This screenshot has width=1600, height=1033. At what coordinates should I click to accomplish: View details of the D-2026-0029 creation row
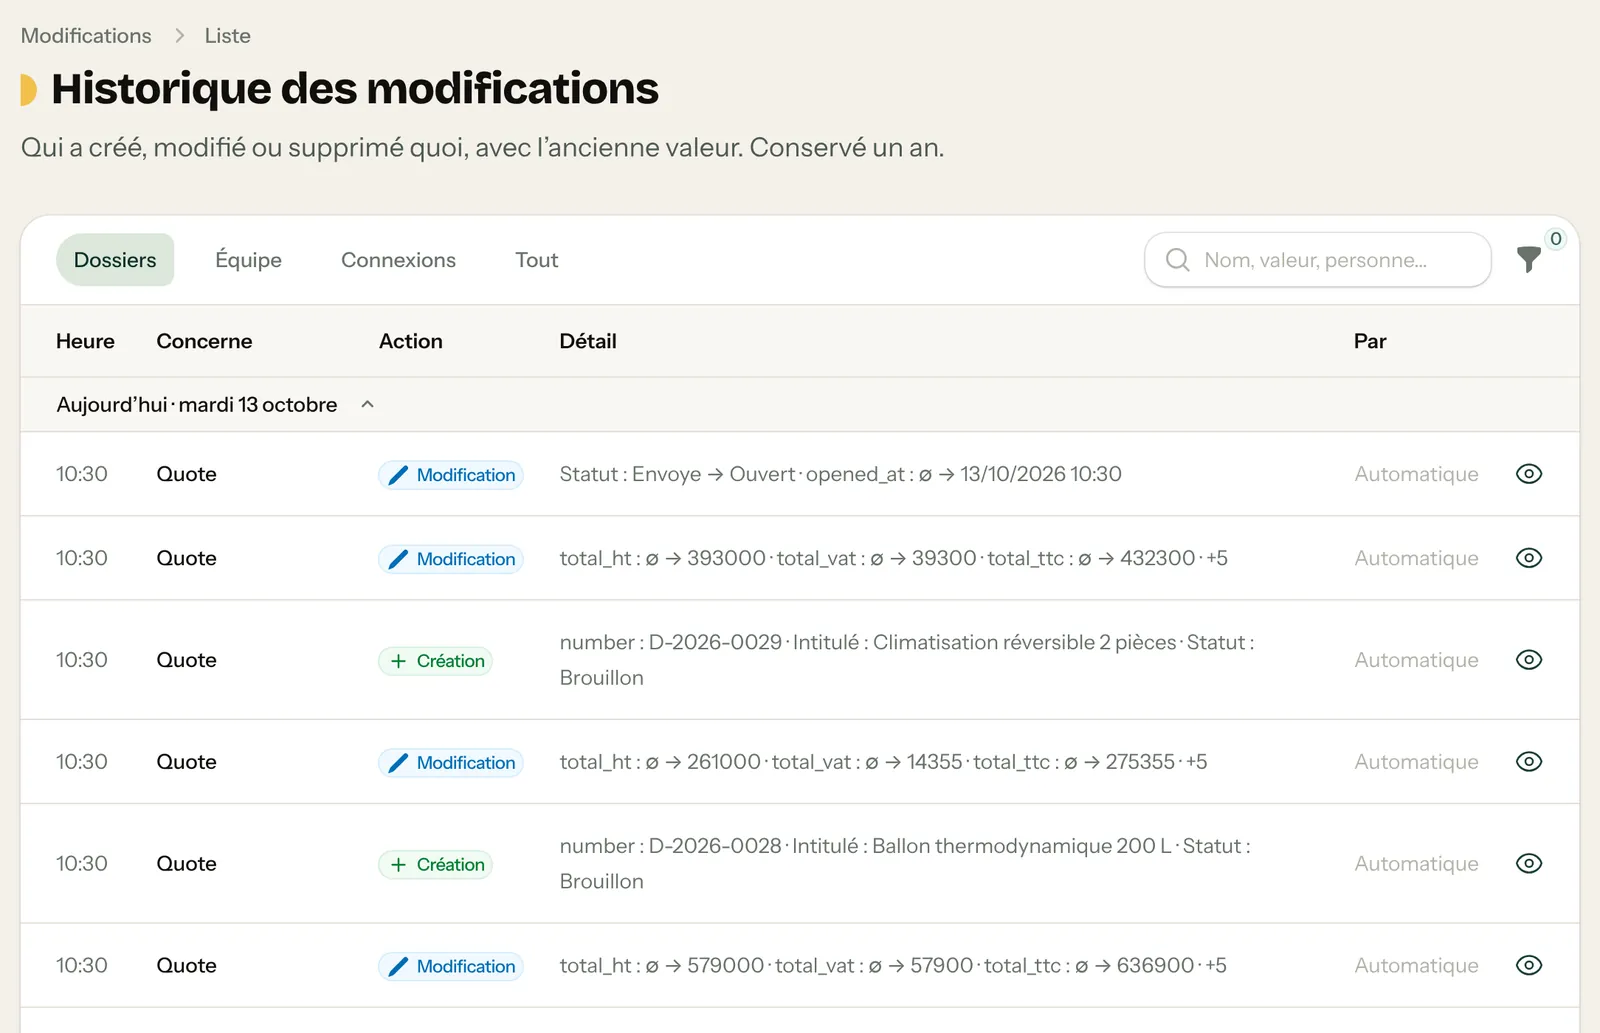click(1529, 660)
